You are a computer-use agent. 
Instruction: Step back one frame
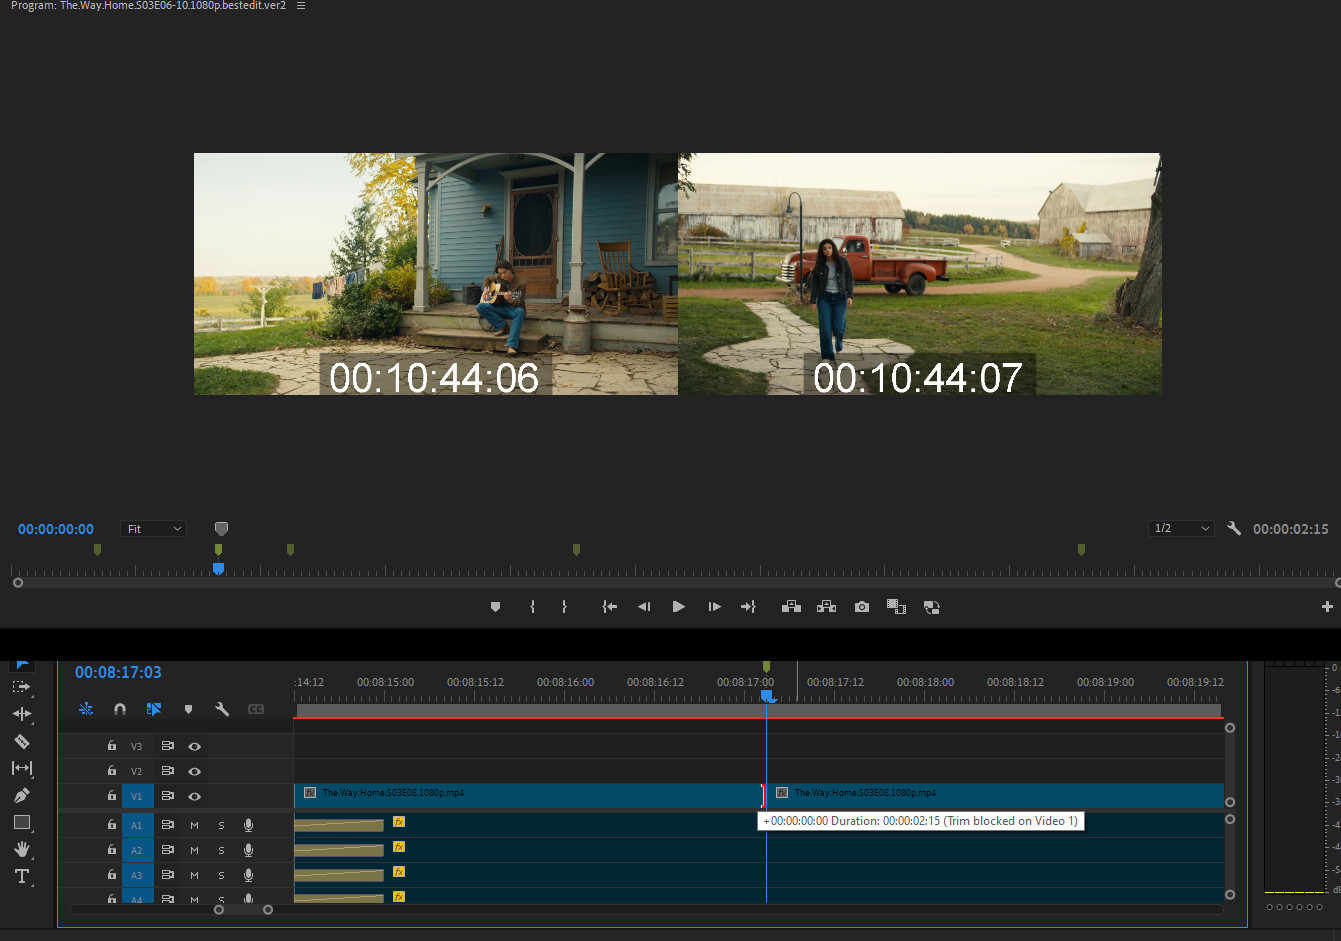pyautogui.click(x=644, y=607)
